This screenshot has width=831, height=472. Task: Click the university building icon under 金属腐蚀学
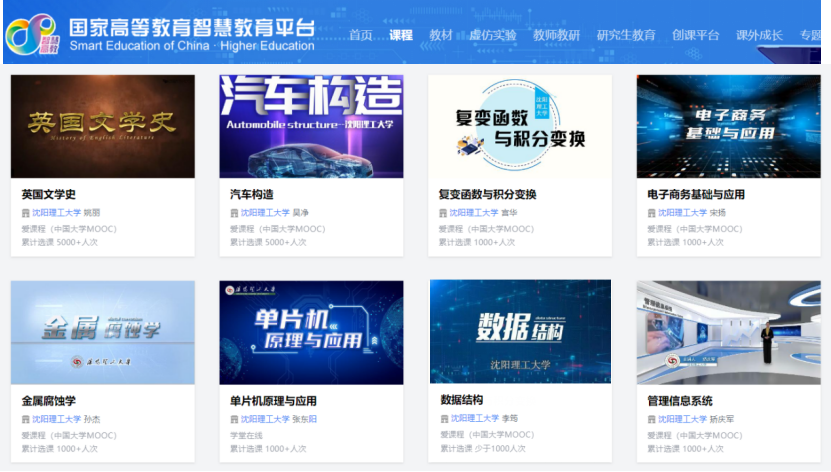tap(25, 420)
